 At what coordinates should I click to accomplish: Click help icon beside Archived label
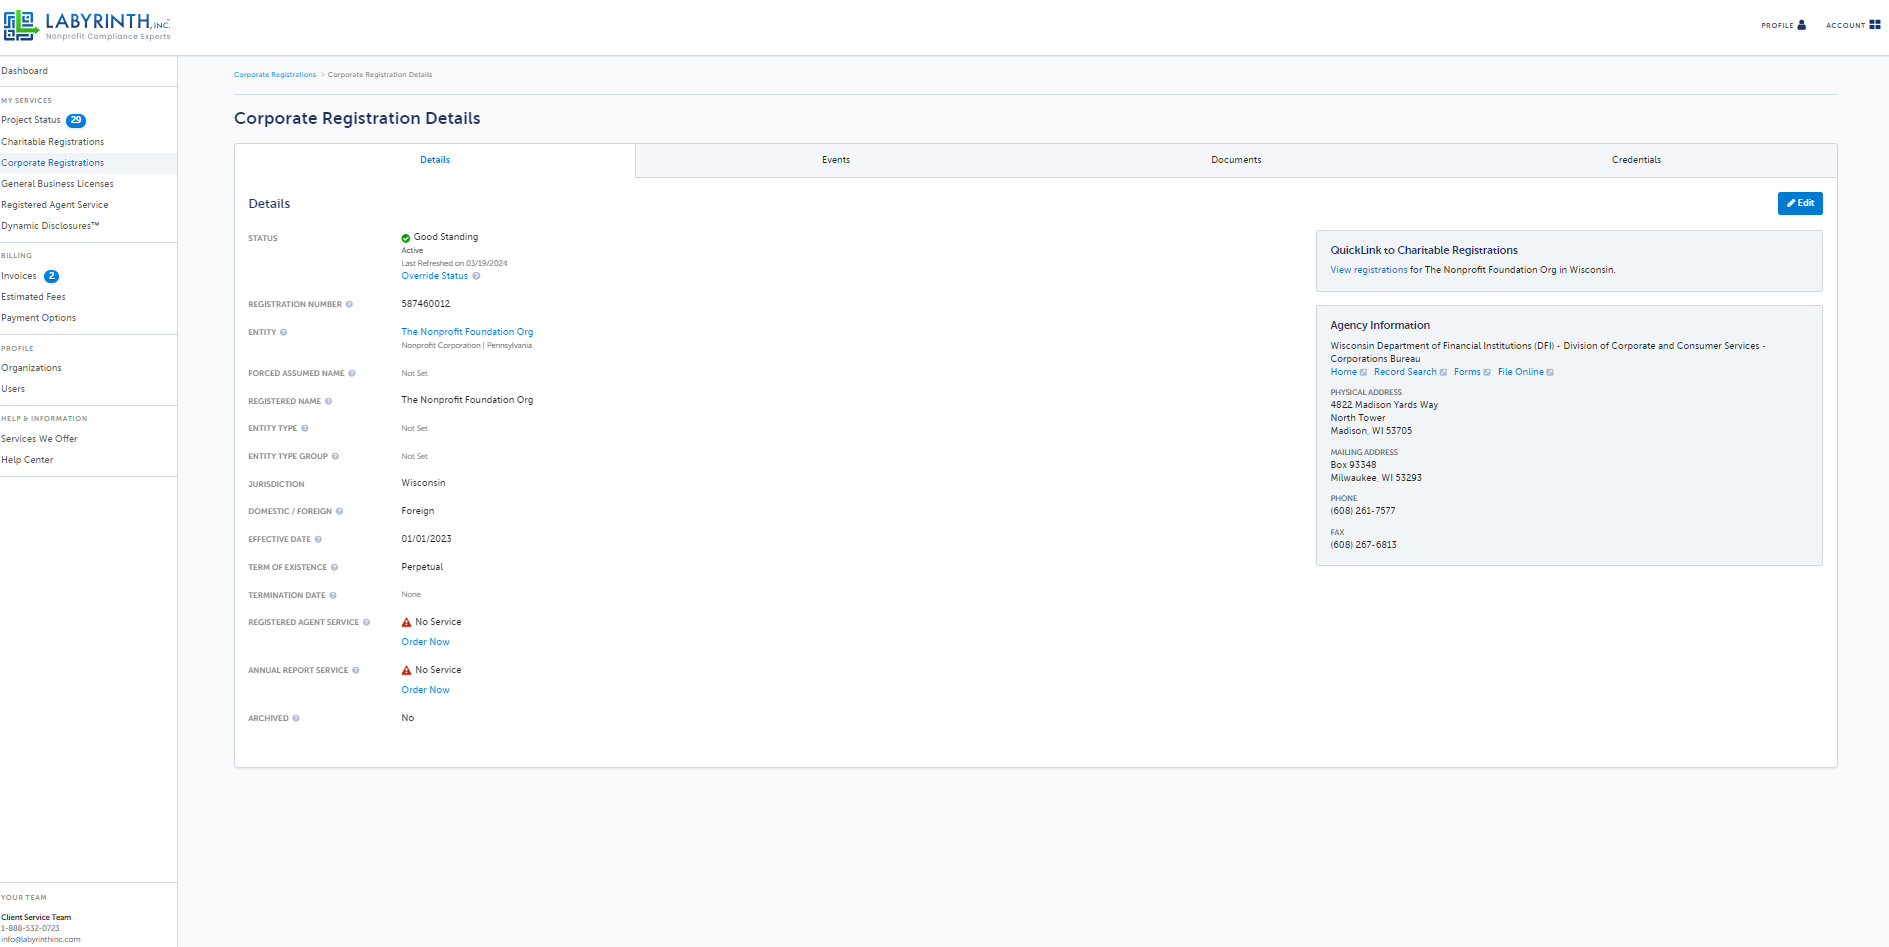296,718
